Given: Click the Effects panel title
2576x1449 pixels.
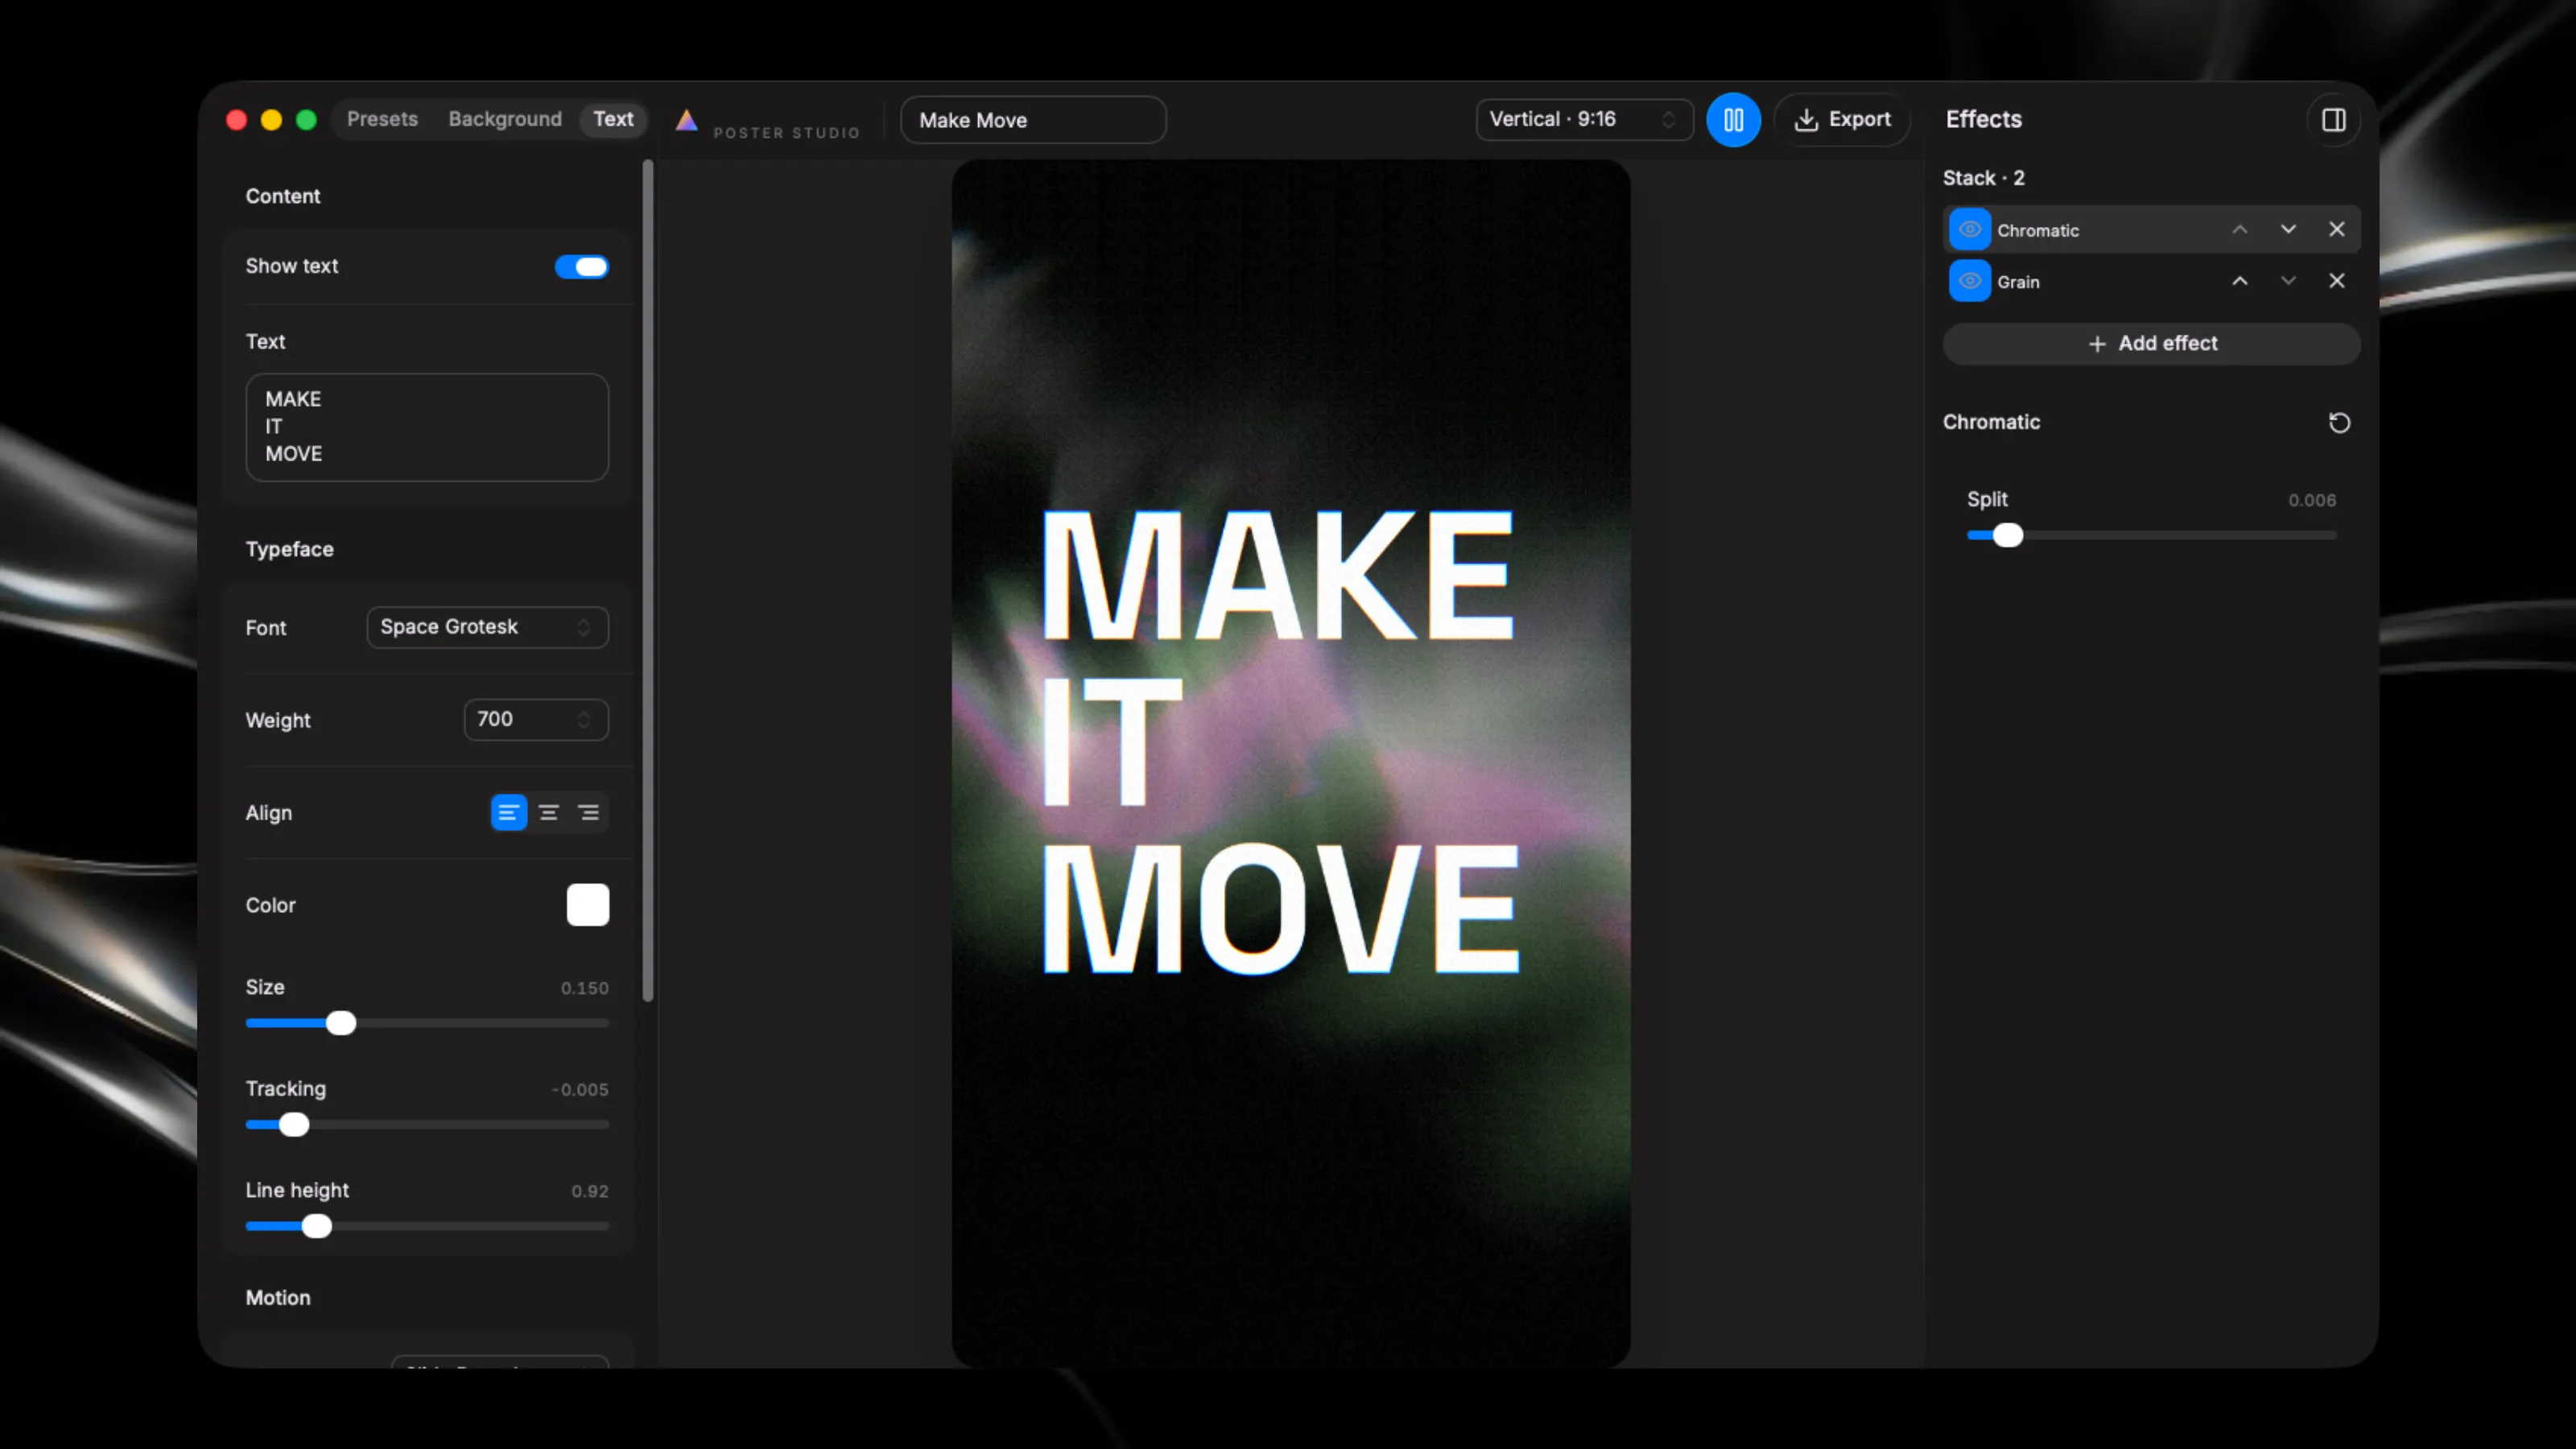Looking at the screenshot, I should [x=1983, y=119].
